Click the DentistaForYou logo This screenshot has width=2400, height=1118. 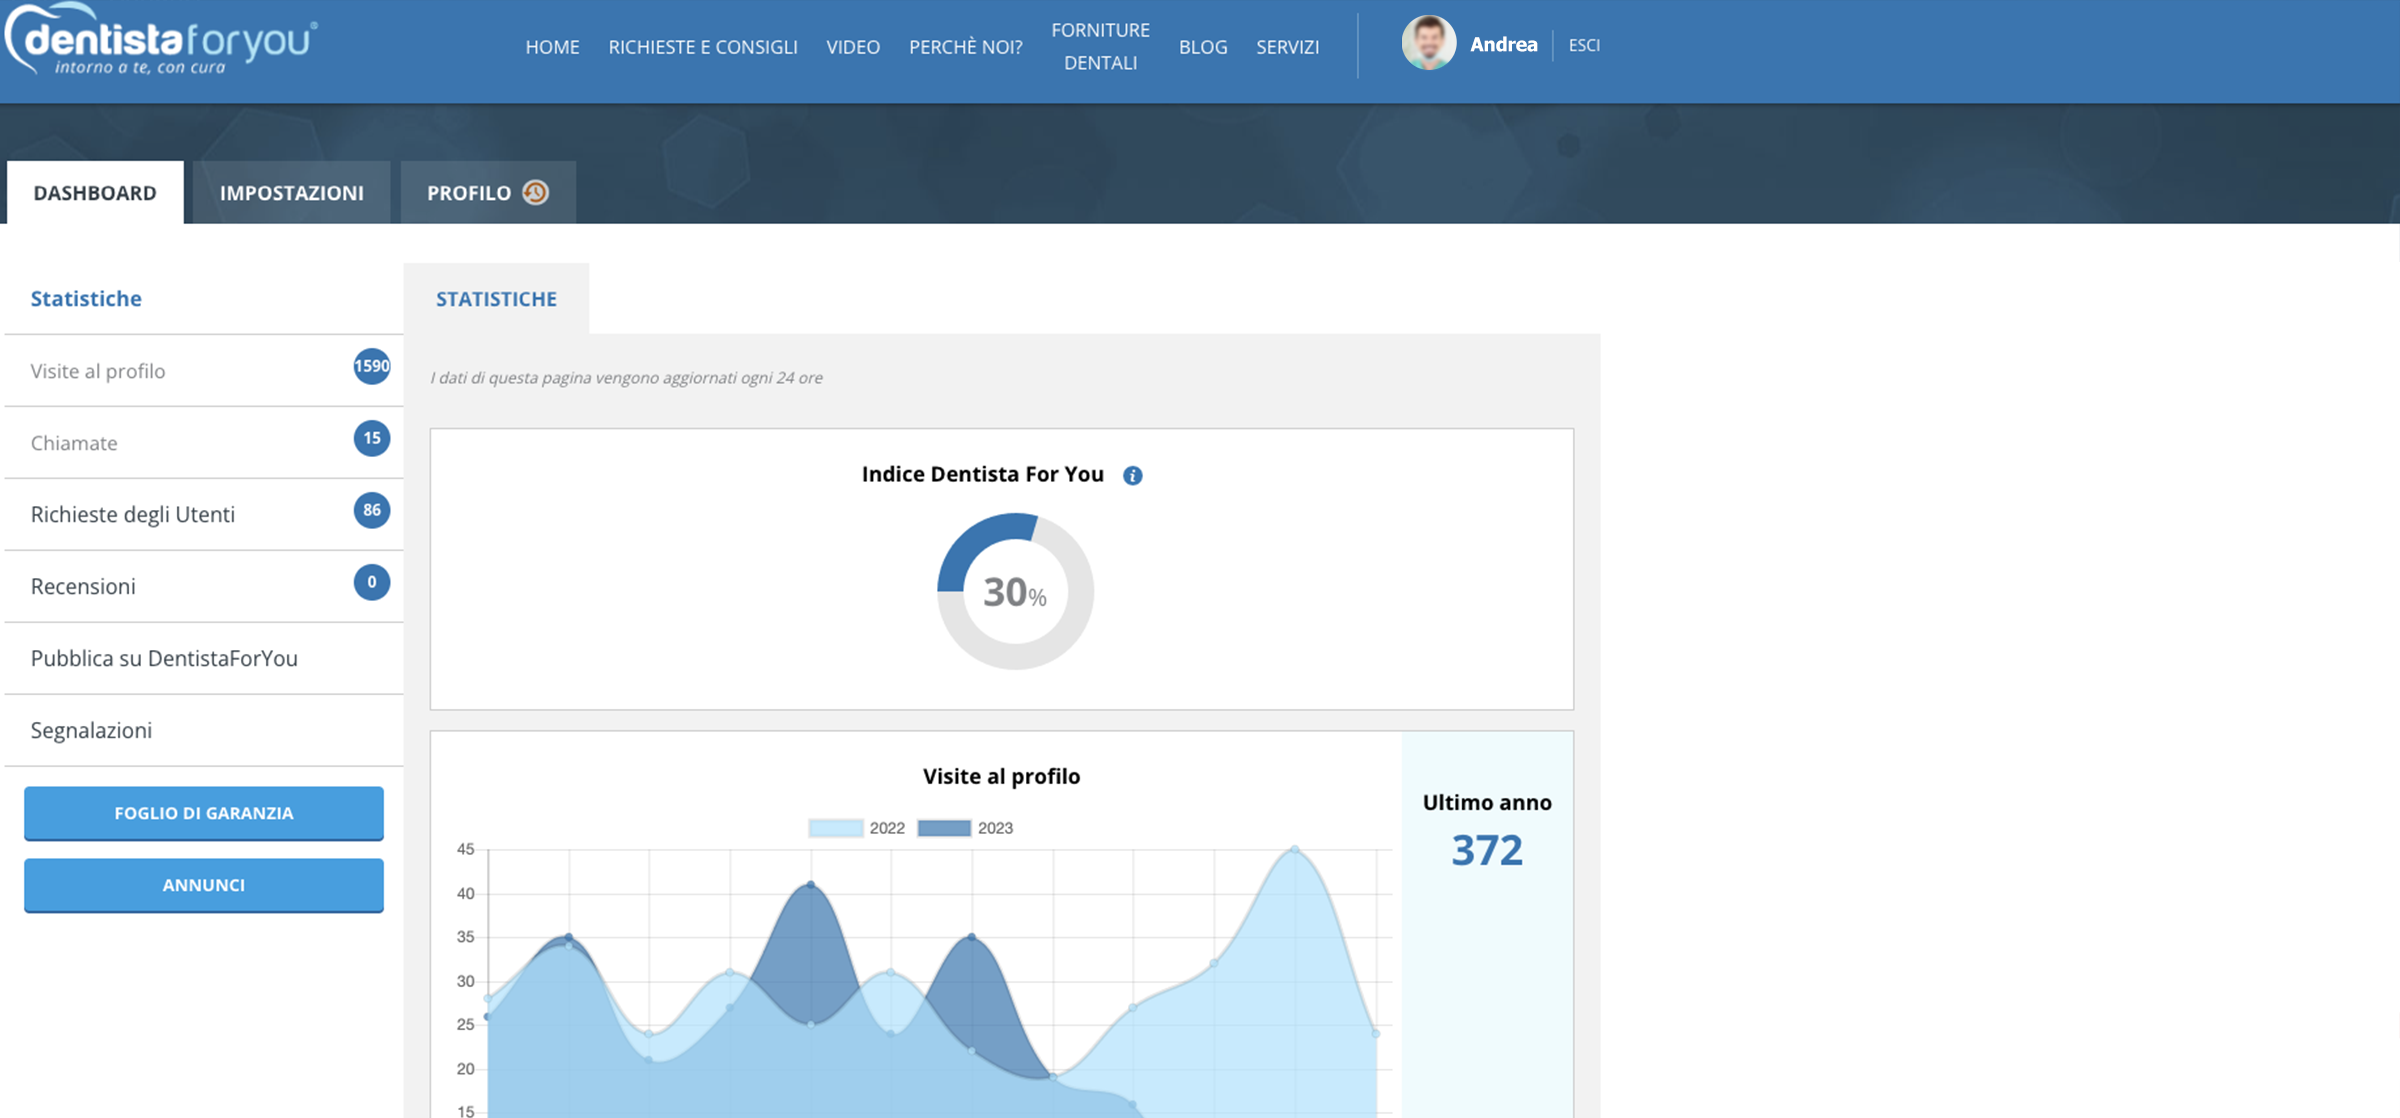160,42
